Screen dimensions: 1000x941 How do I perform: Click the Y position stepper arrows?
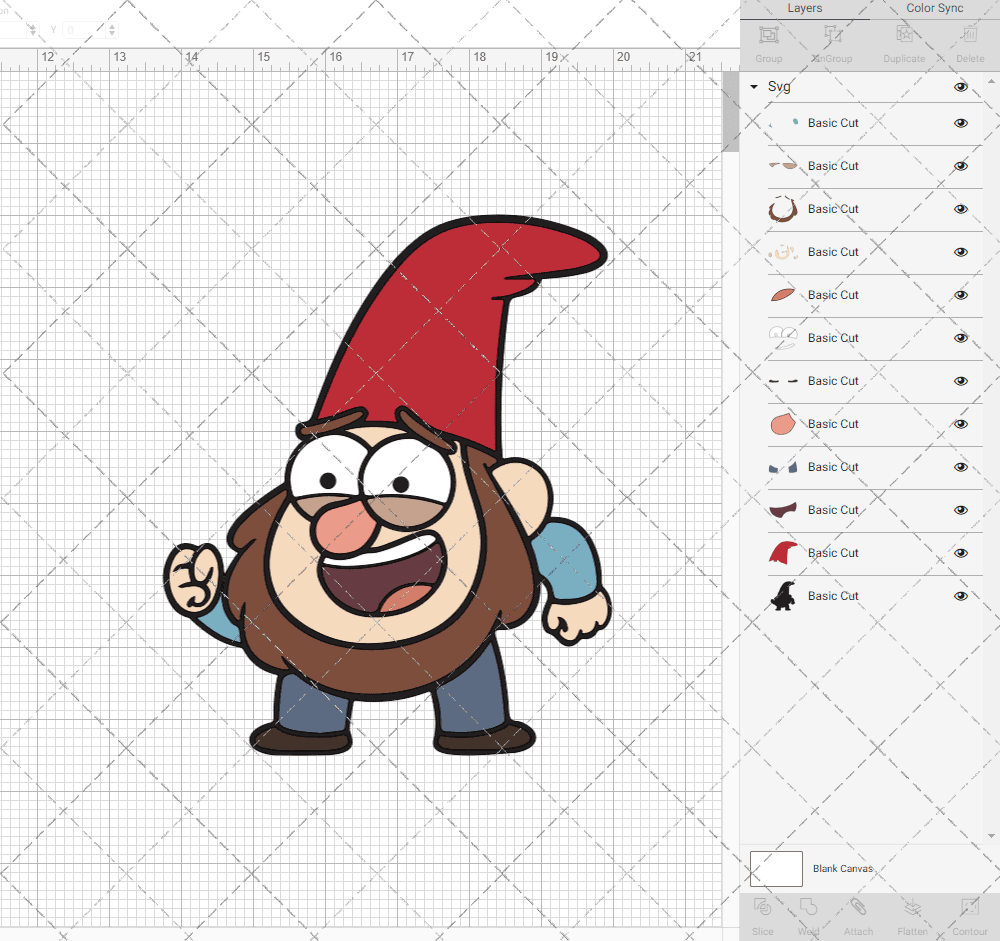pos(112,29)
